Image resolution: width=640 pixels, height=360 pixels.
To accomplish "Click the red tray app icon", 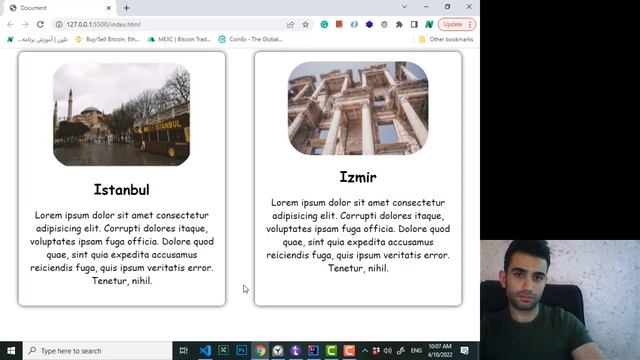I will [376, 351].
